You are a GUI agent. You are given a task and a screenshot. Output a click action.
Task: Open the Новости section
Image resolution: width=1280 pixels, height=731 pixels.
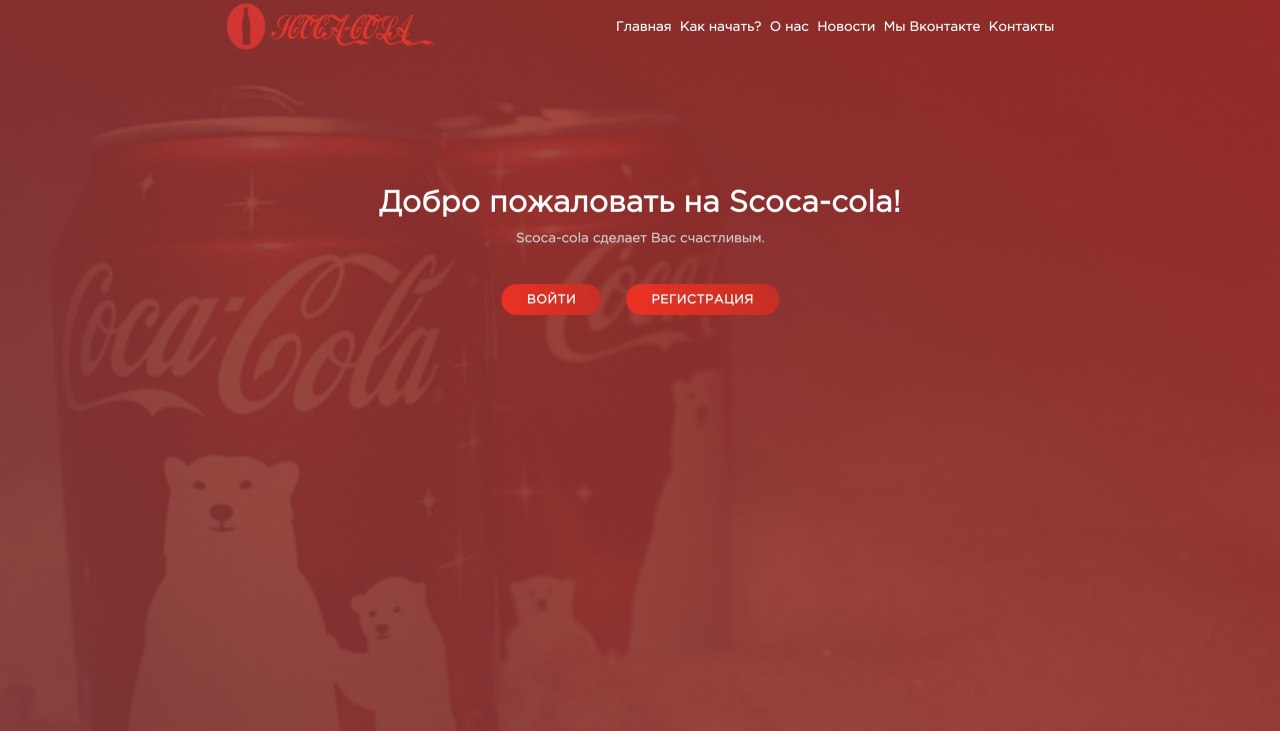[x=846, y=27]
